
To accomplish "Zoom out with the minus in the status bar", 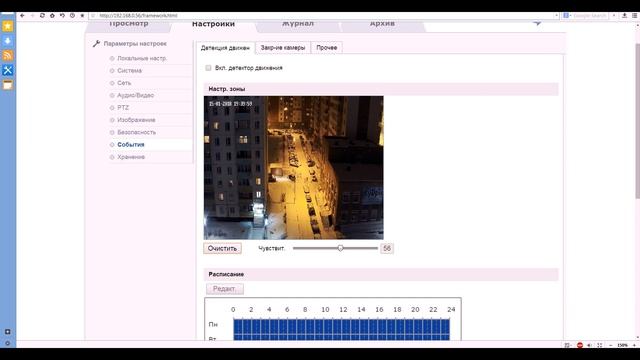I will [x=611, y=345].
